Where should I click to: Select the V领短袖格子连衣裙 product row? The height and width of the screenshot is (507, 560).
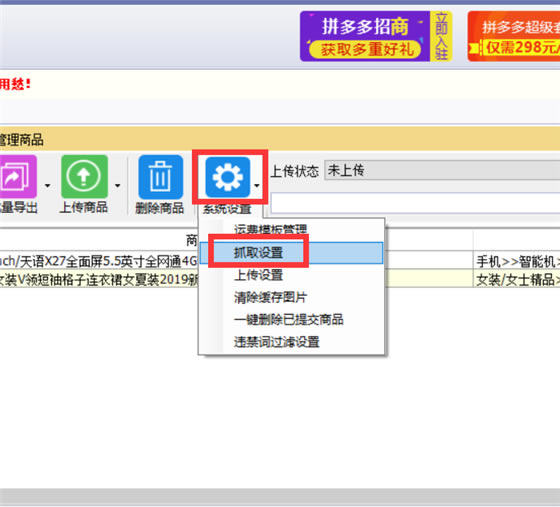pyautogui.click(x=280, y=279)
